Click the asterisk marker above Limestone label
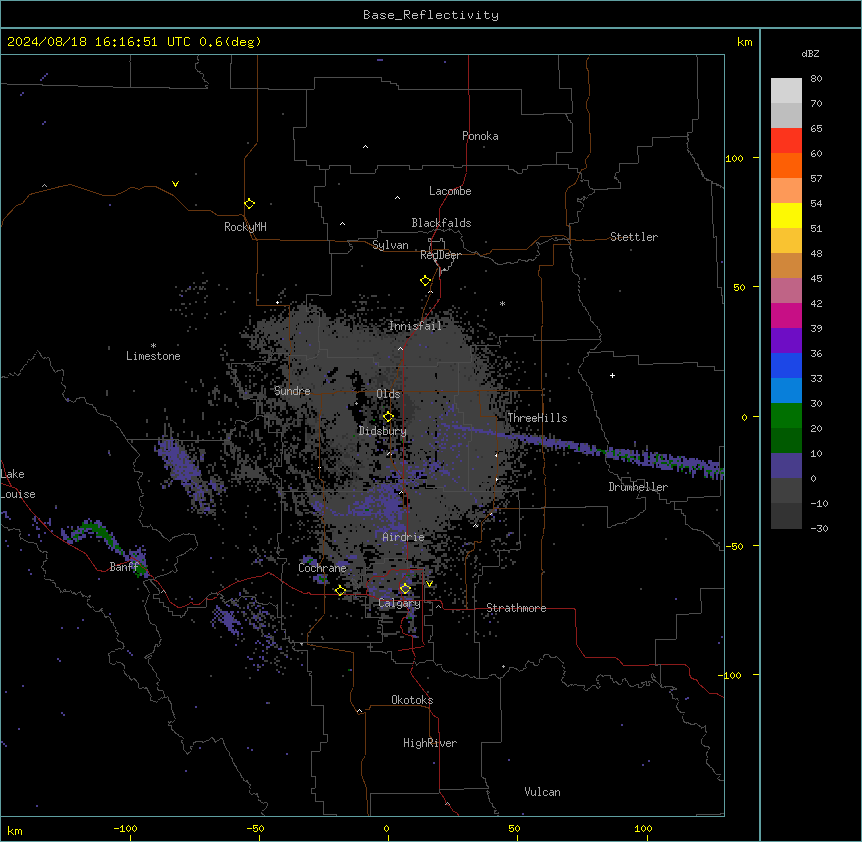The width and height of the screenshot is (862, 842). (x=153, y=346)
